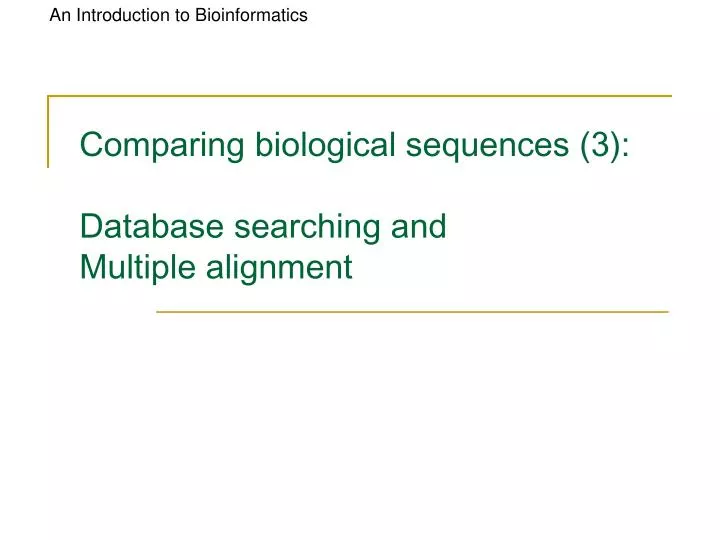Click the letter "D" starting "Database"
720x540 pixels.
pyautogui.click(x=91, y=227)
